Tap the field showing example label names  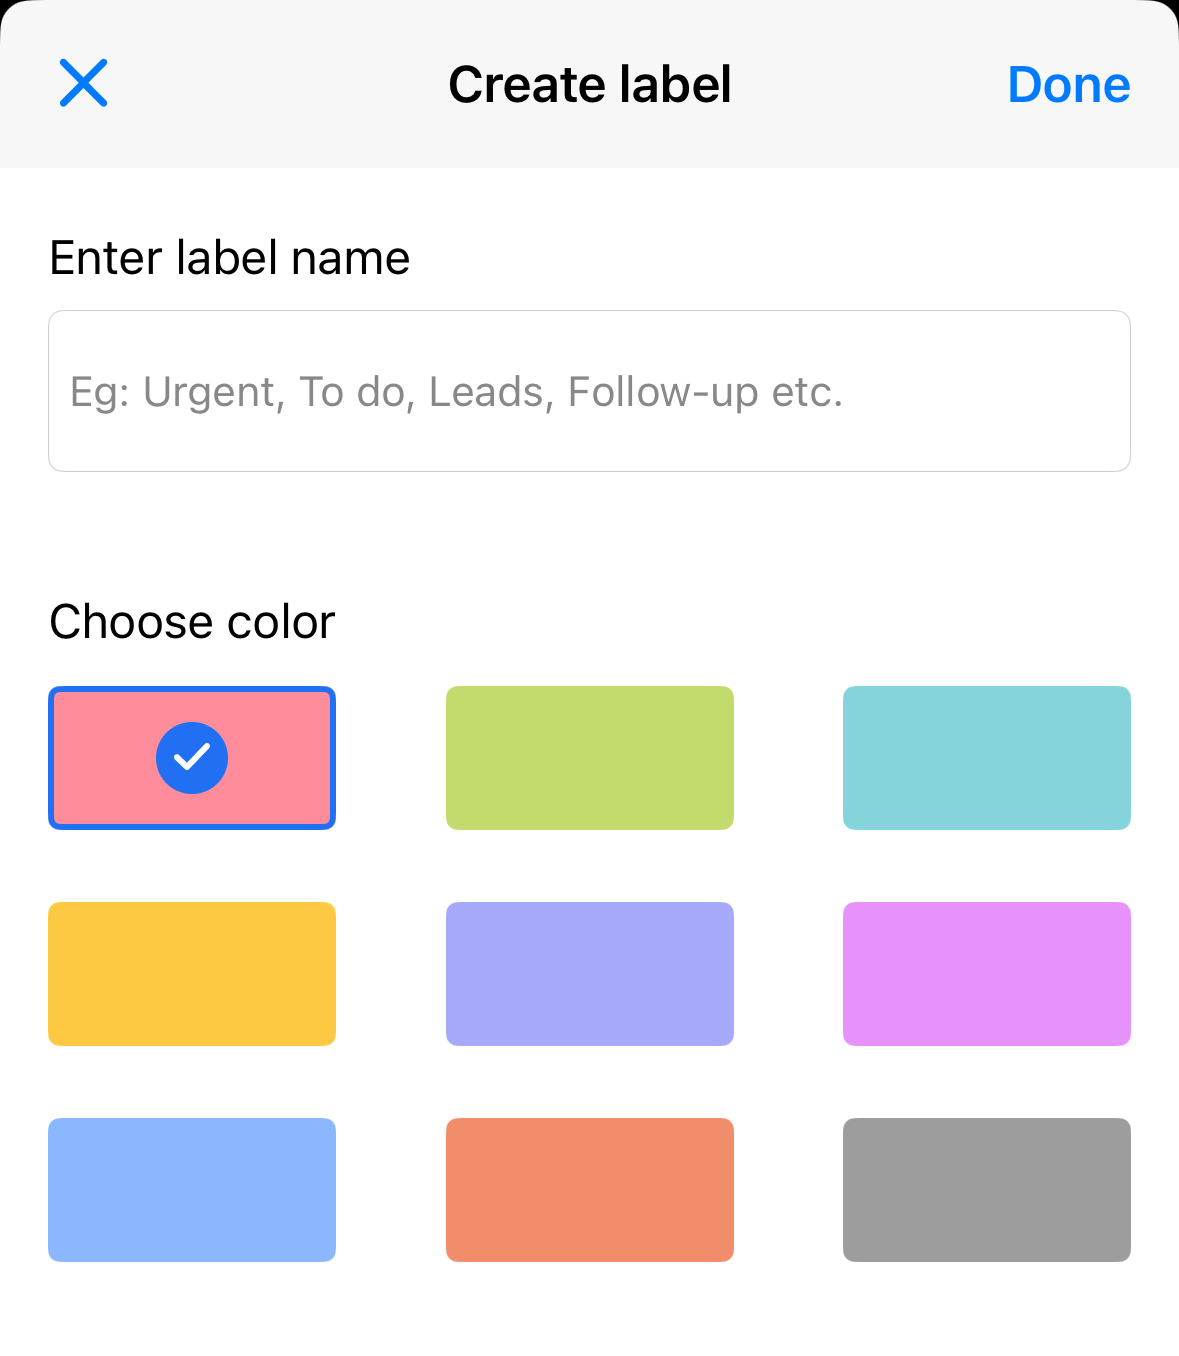(x=589, y=391)
